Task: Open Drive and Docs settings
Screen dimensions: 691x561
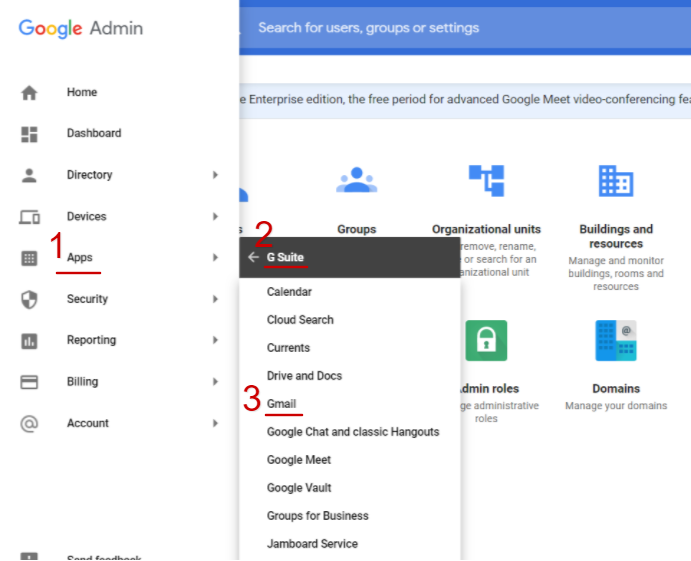Action: point(305,376)
